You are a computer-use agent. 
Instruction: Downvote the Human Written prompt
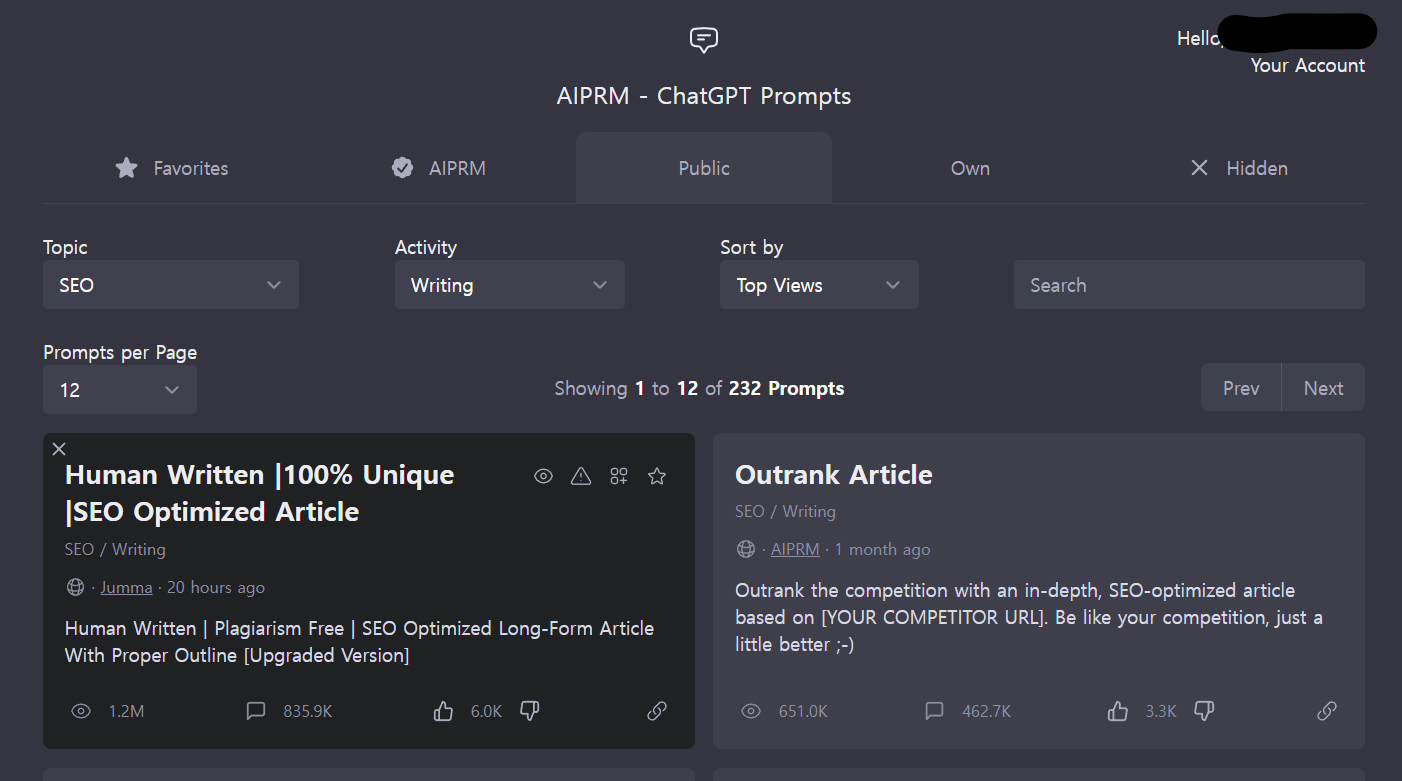pos(530,711)
